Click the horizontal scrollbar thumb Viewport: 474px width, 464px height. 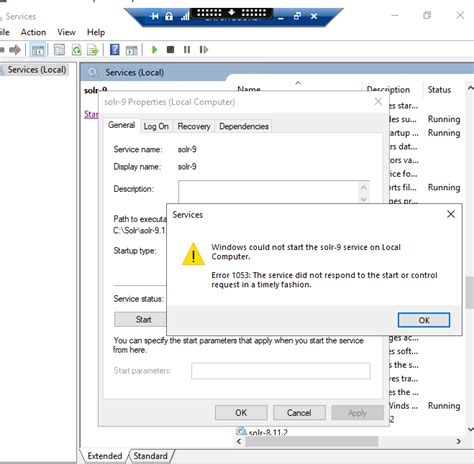tap(312, 441)
